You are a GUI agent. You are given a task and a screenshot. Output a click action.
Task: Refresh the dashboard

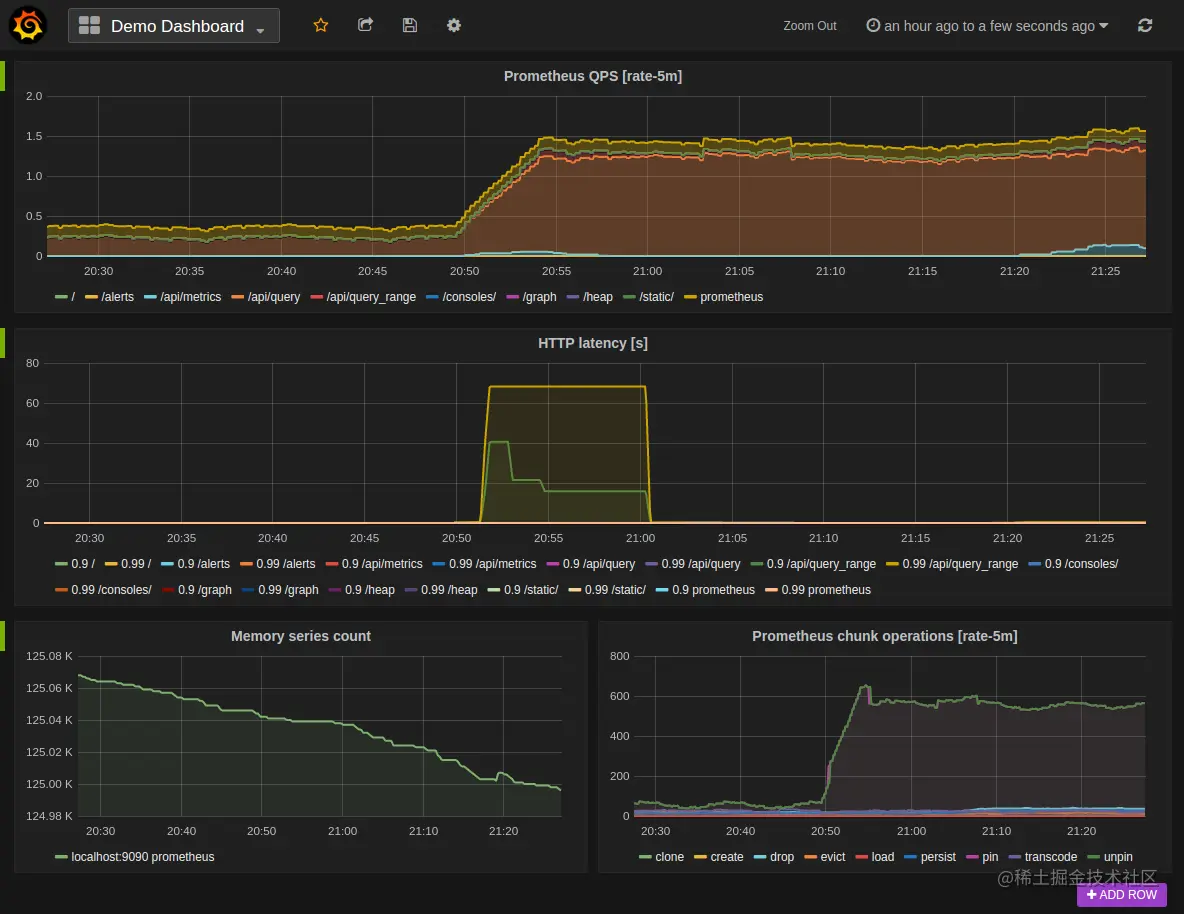coord(1145,26)
